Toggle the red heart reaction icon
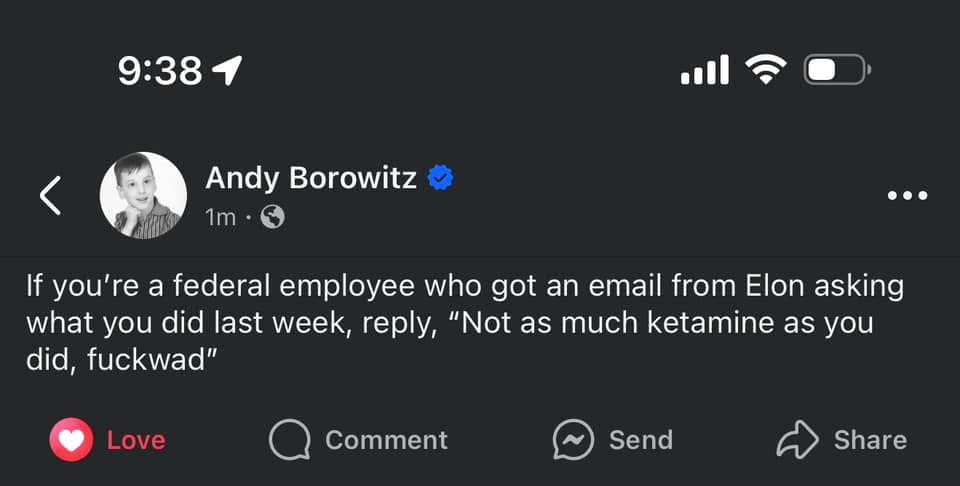 (72, 440)
